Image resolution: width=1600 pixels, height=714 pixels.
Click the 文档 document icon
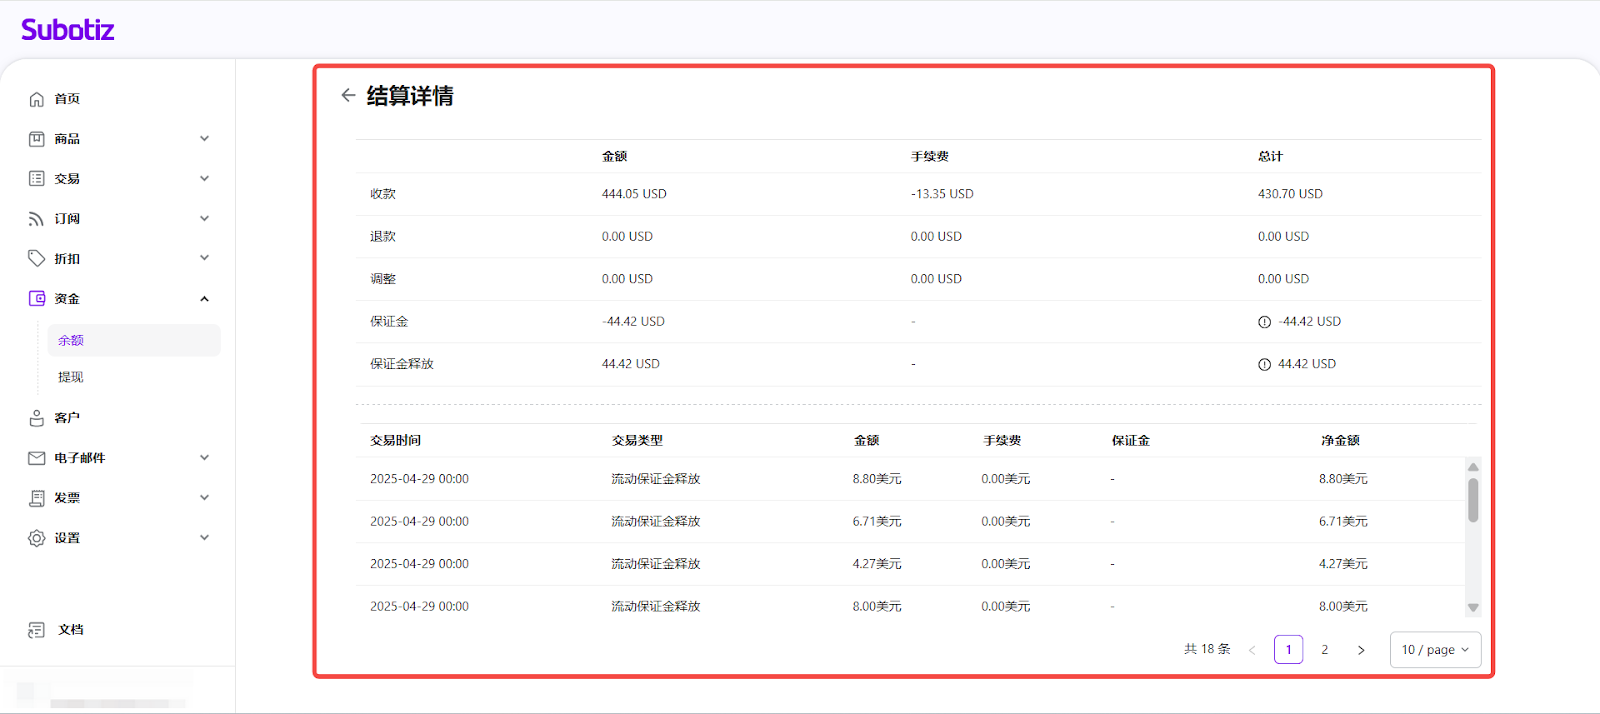(x=37, y=630)
